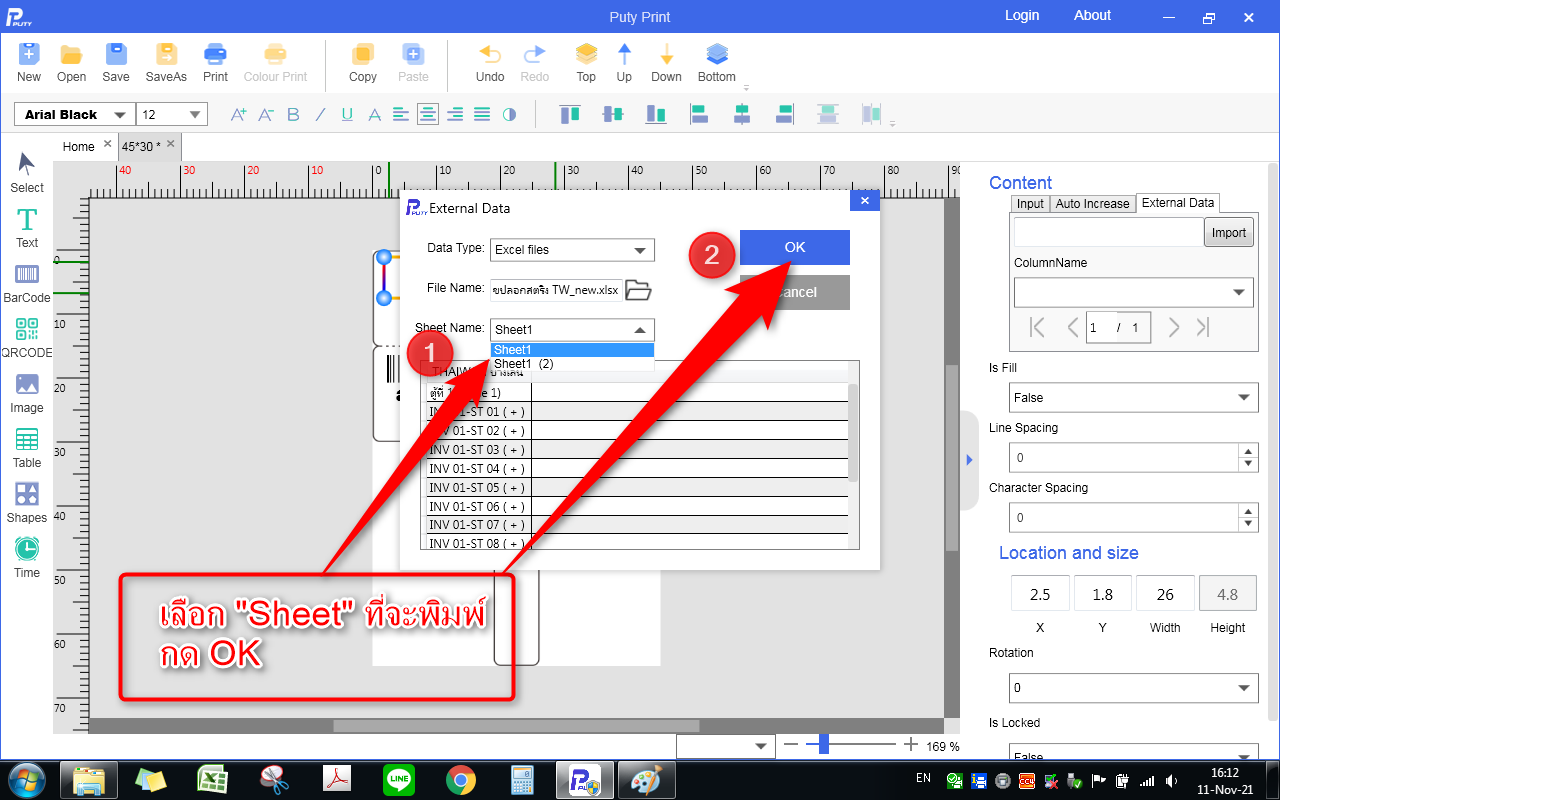Screen dimensions: 1550x800
Task: Switch to the Home tab
Action: (79, 147)
